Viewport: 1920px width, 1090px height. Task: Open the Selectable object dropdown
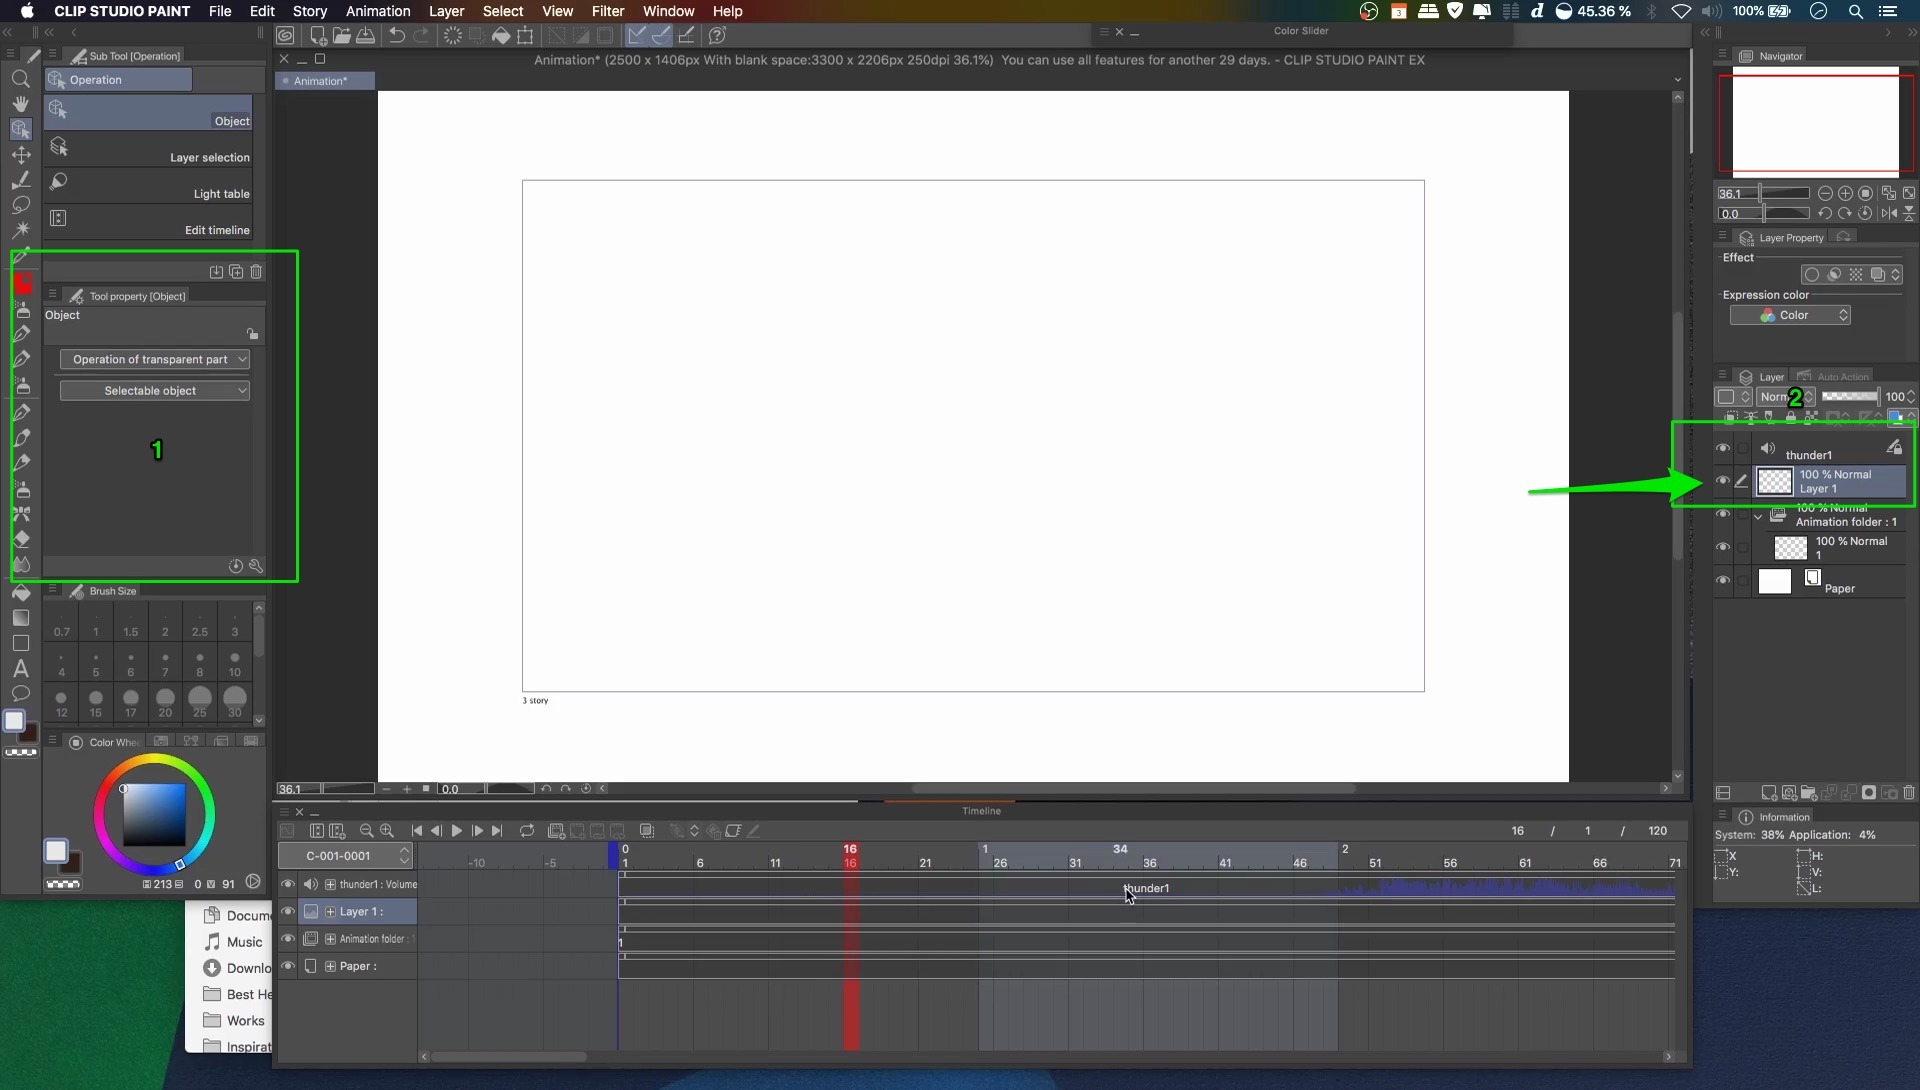[154, 391]
